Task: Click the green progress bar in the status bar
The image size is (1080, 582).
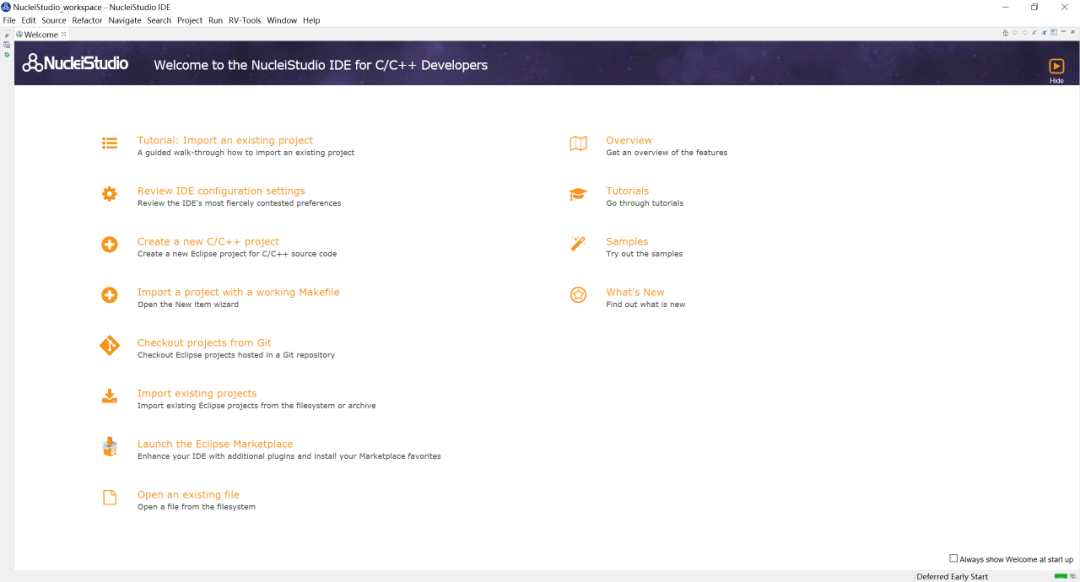Action: tap(1061, 576)
